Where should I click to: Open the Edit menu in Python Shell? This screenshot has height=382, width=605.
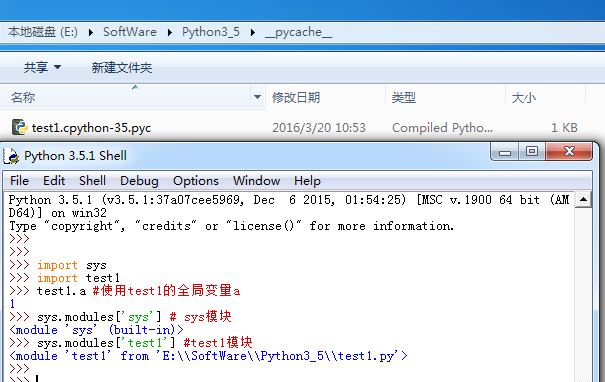[54, 181]
